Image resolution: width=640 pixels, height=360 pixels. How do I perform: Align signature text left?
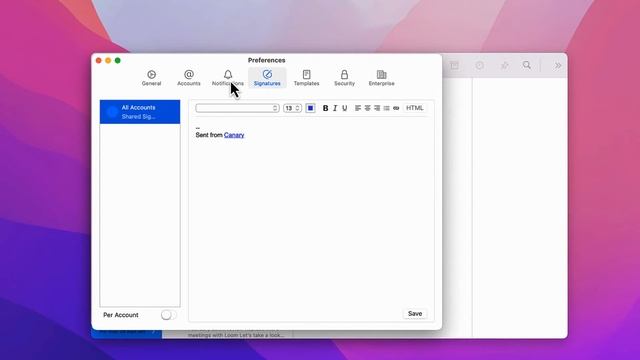358,108
